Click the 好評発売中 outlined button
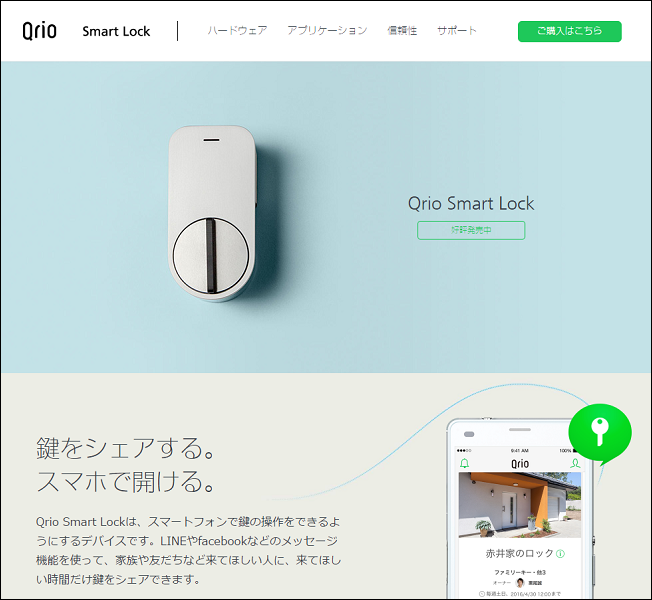652x600 pixels. (471, 230)
